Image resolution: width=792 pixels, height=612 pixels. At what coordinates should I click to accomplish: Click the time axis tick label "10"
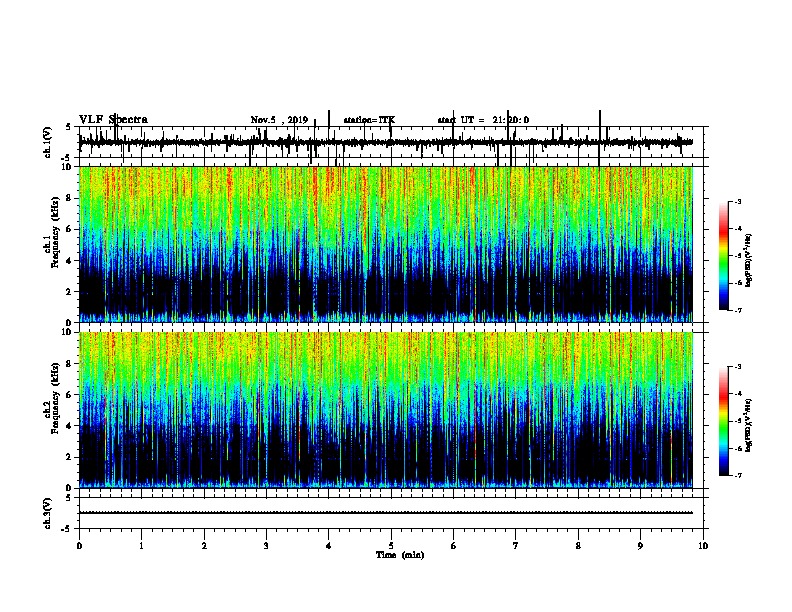[703, 546]
